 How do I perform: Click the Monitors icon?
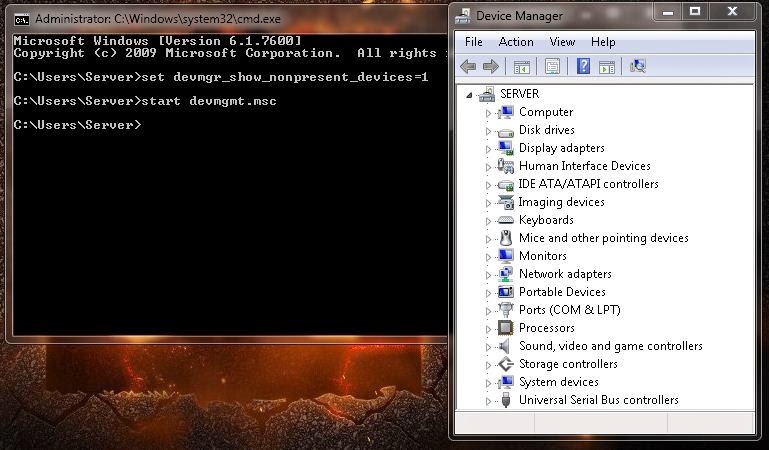tap(506, 256)
